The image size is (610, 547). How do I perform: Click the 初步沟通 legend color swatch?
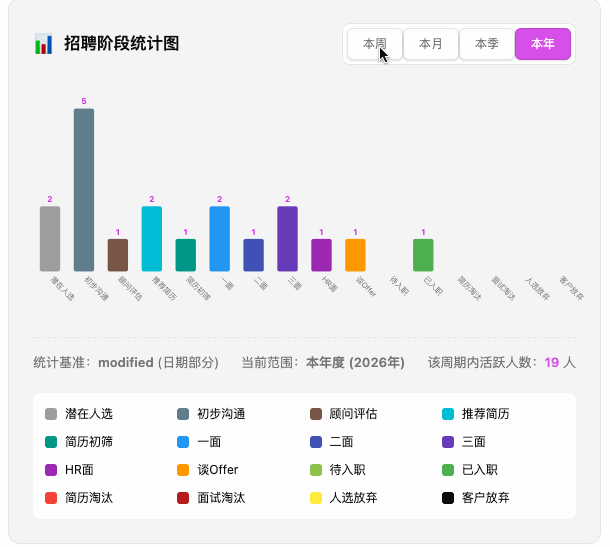tap(183, 414)
